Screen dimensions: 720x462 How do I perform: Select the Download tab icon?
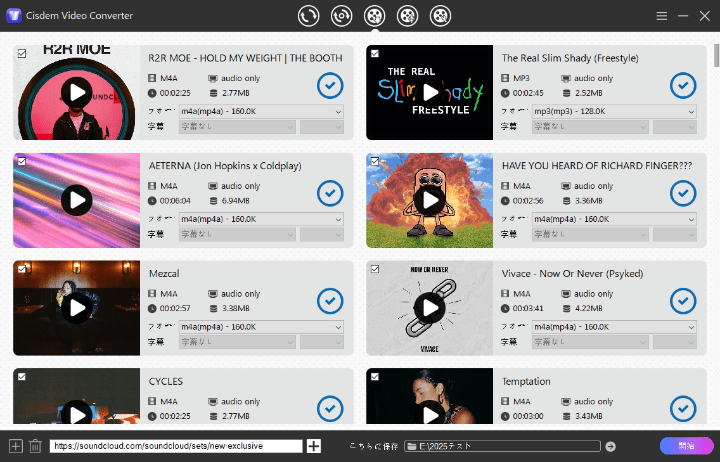pyautogui.click(x=374, y=16)
